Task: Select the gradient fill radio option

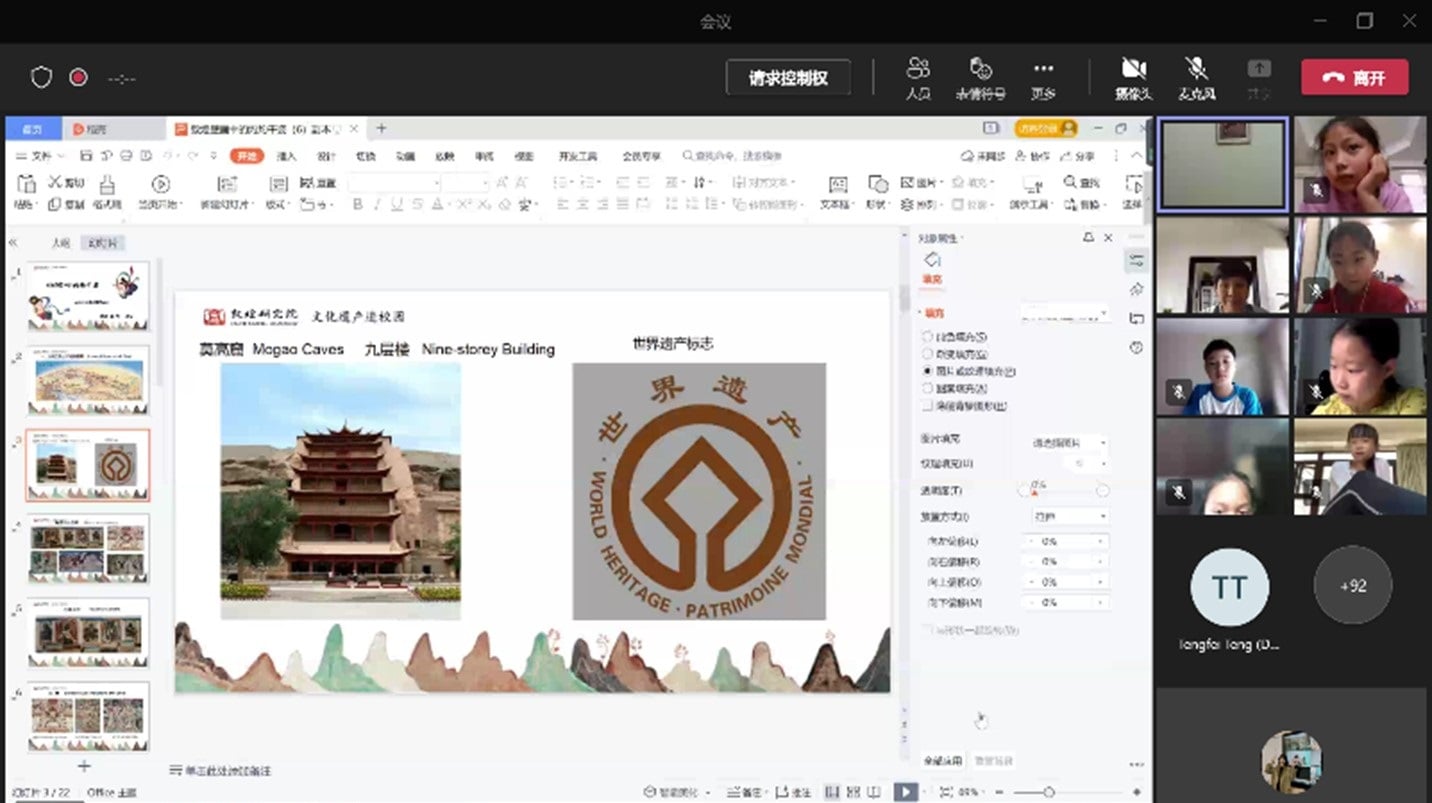Action: point(928,354)
